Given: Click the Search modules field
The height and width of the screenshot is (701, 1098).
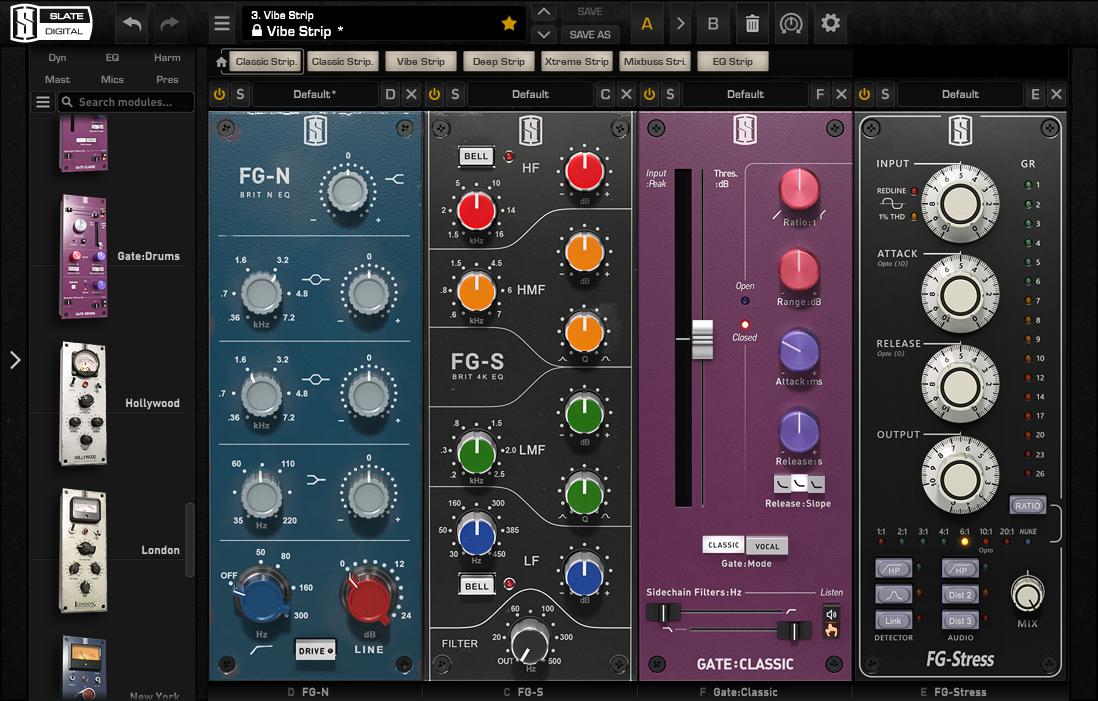Looking at the screenshot, I should pyautogui.click(x=126, y=102).
